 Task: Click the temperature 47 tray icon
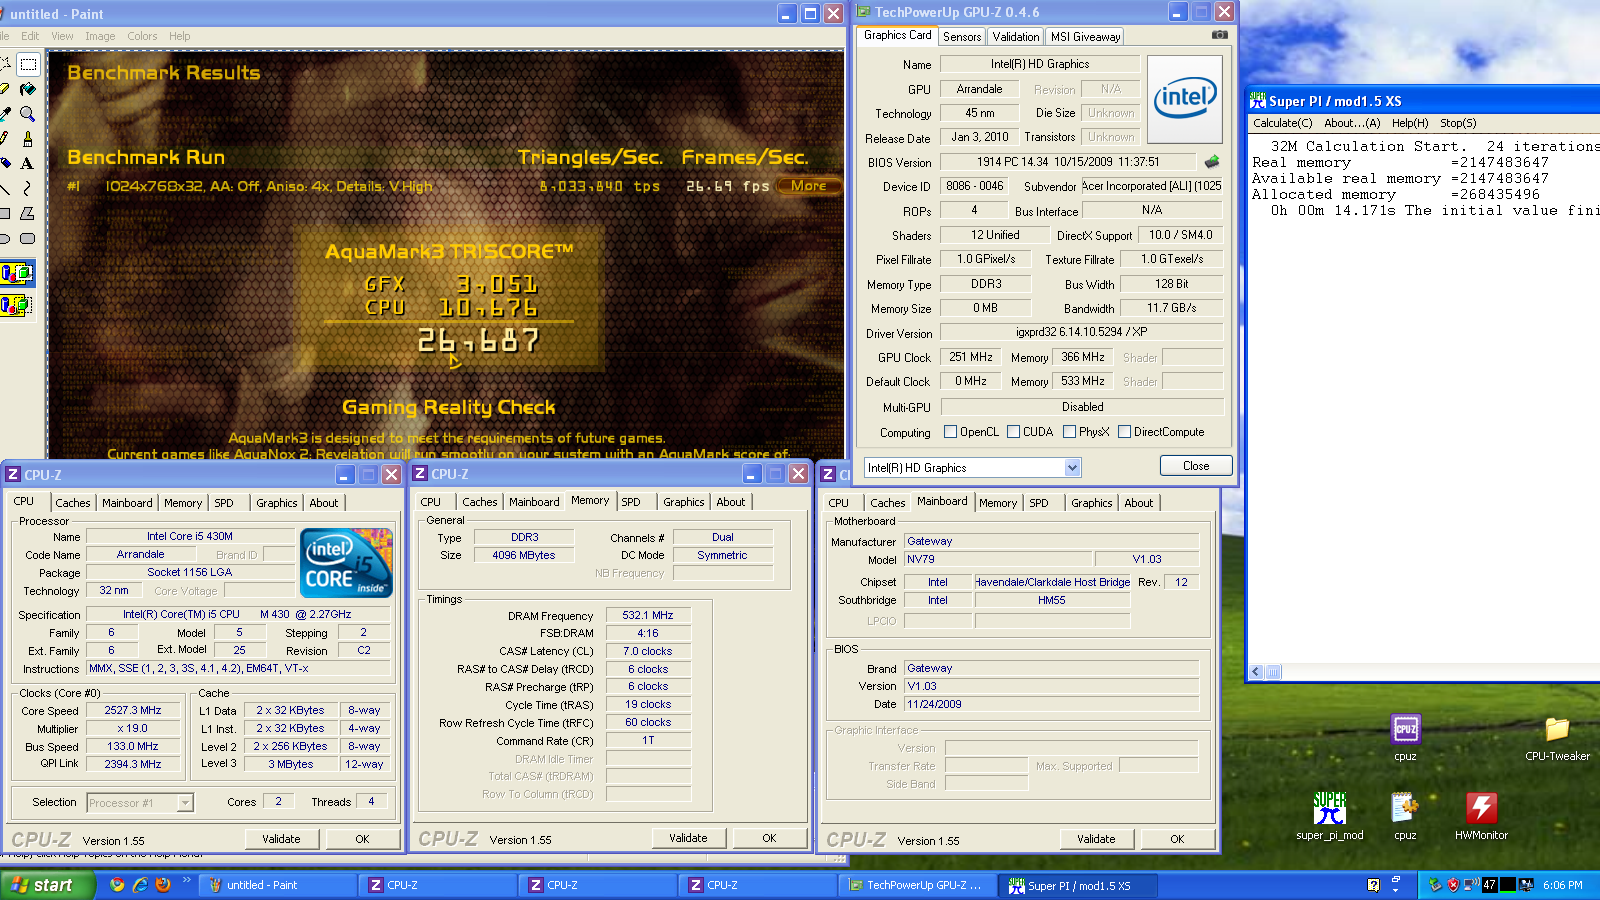click(x=1490, y=885)
